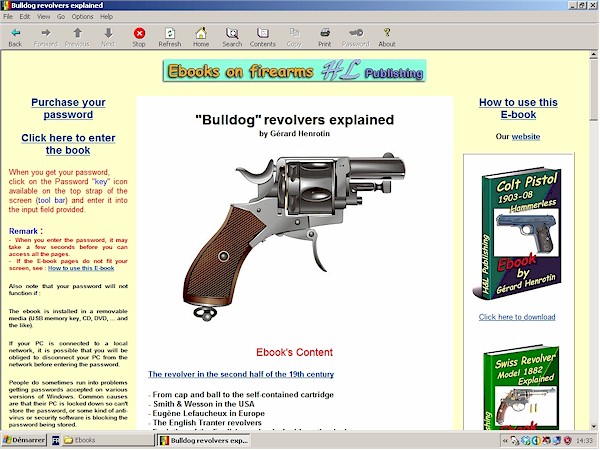The height and width of the screenshot is (450, 600).
Task: Refresh the page with the Refresh icon
Action: click(170, 37)
